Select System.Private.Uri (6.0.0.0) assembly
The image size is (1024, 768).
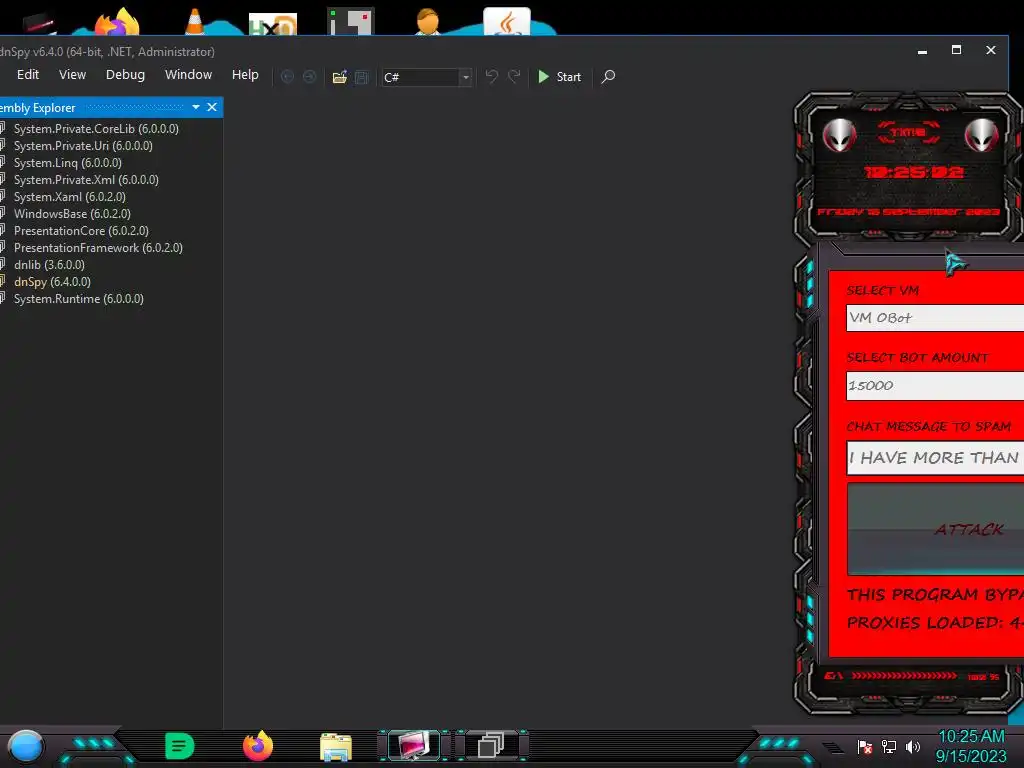(x=83, y=146)
